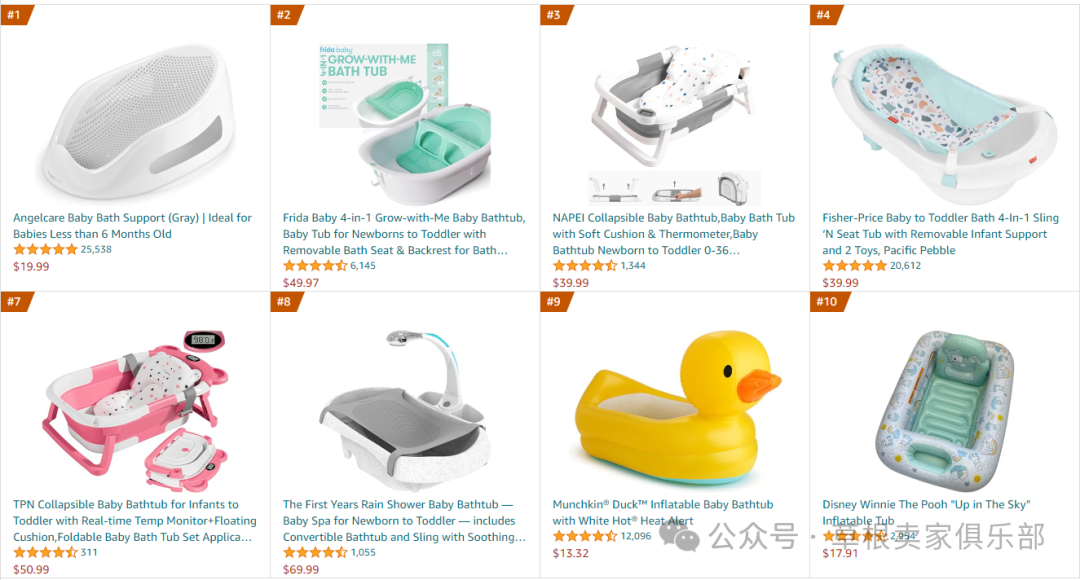Open star rating of Fisher-Price tub with 20,612 reviews
Image resolution: width=1080 pixels, height=580 pixels.
point(854,265)
